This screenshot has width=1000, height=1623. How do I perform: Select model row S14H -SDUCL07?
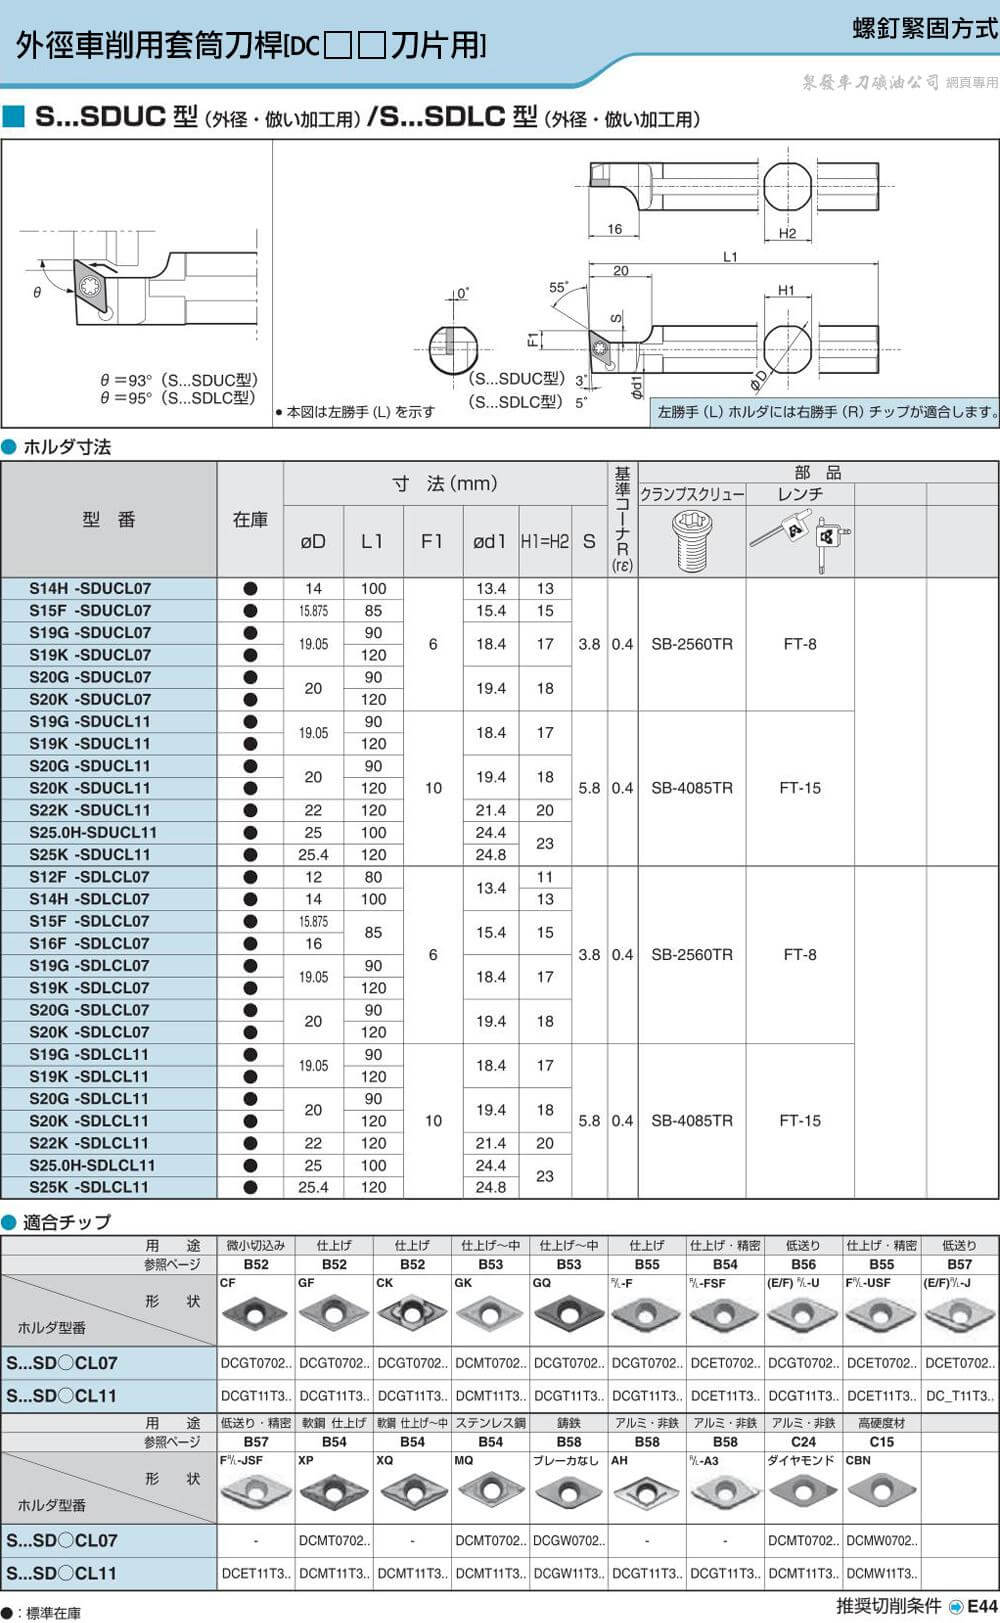click(109, 588)
